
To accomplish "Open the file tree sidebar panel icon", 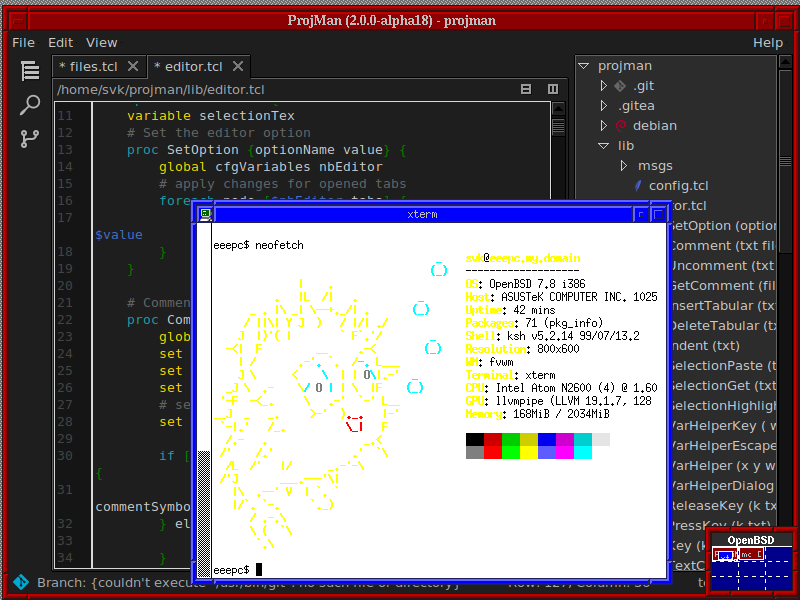I will (30, 70).
